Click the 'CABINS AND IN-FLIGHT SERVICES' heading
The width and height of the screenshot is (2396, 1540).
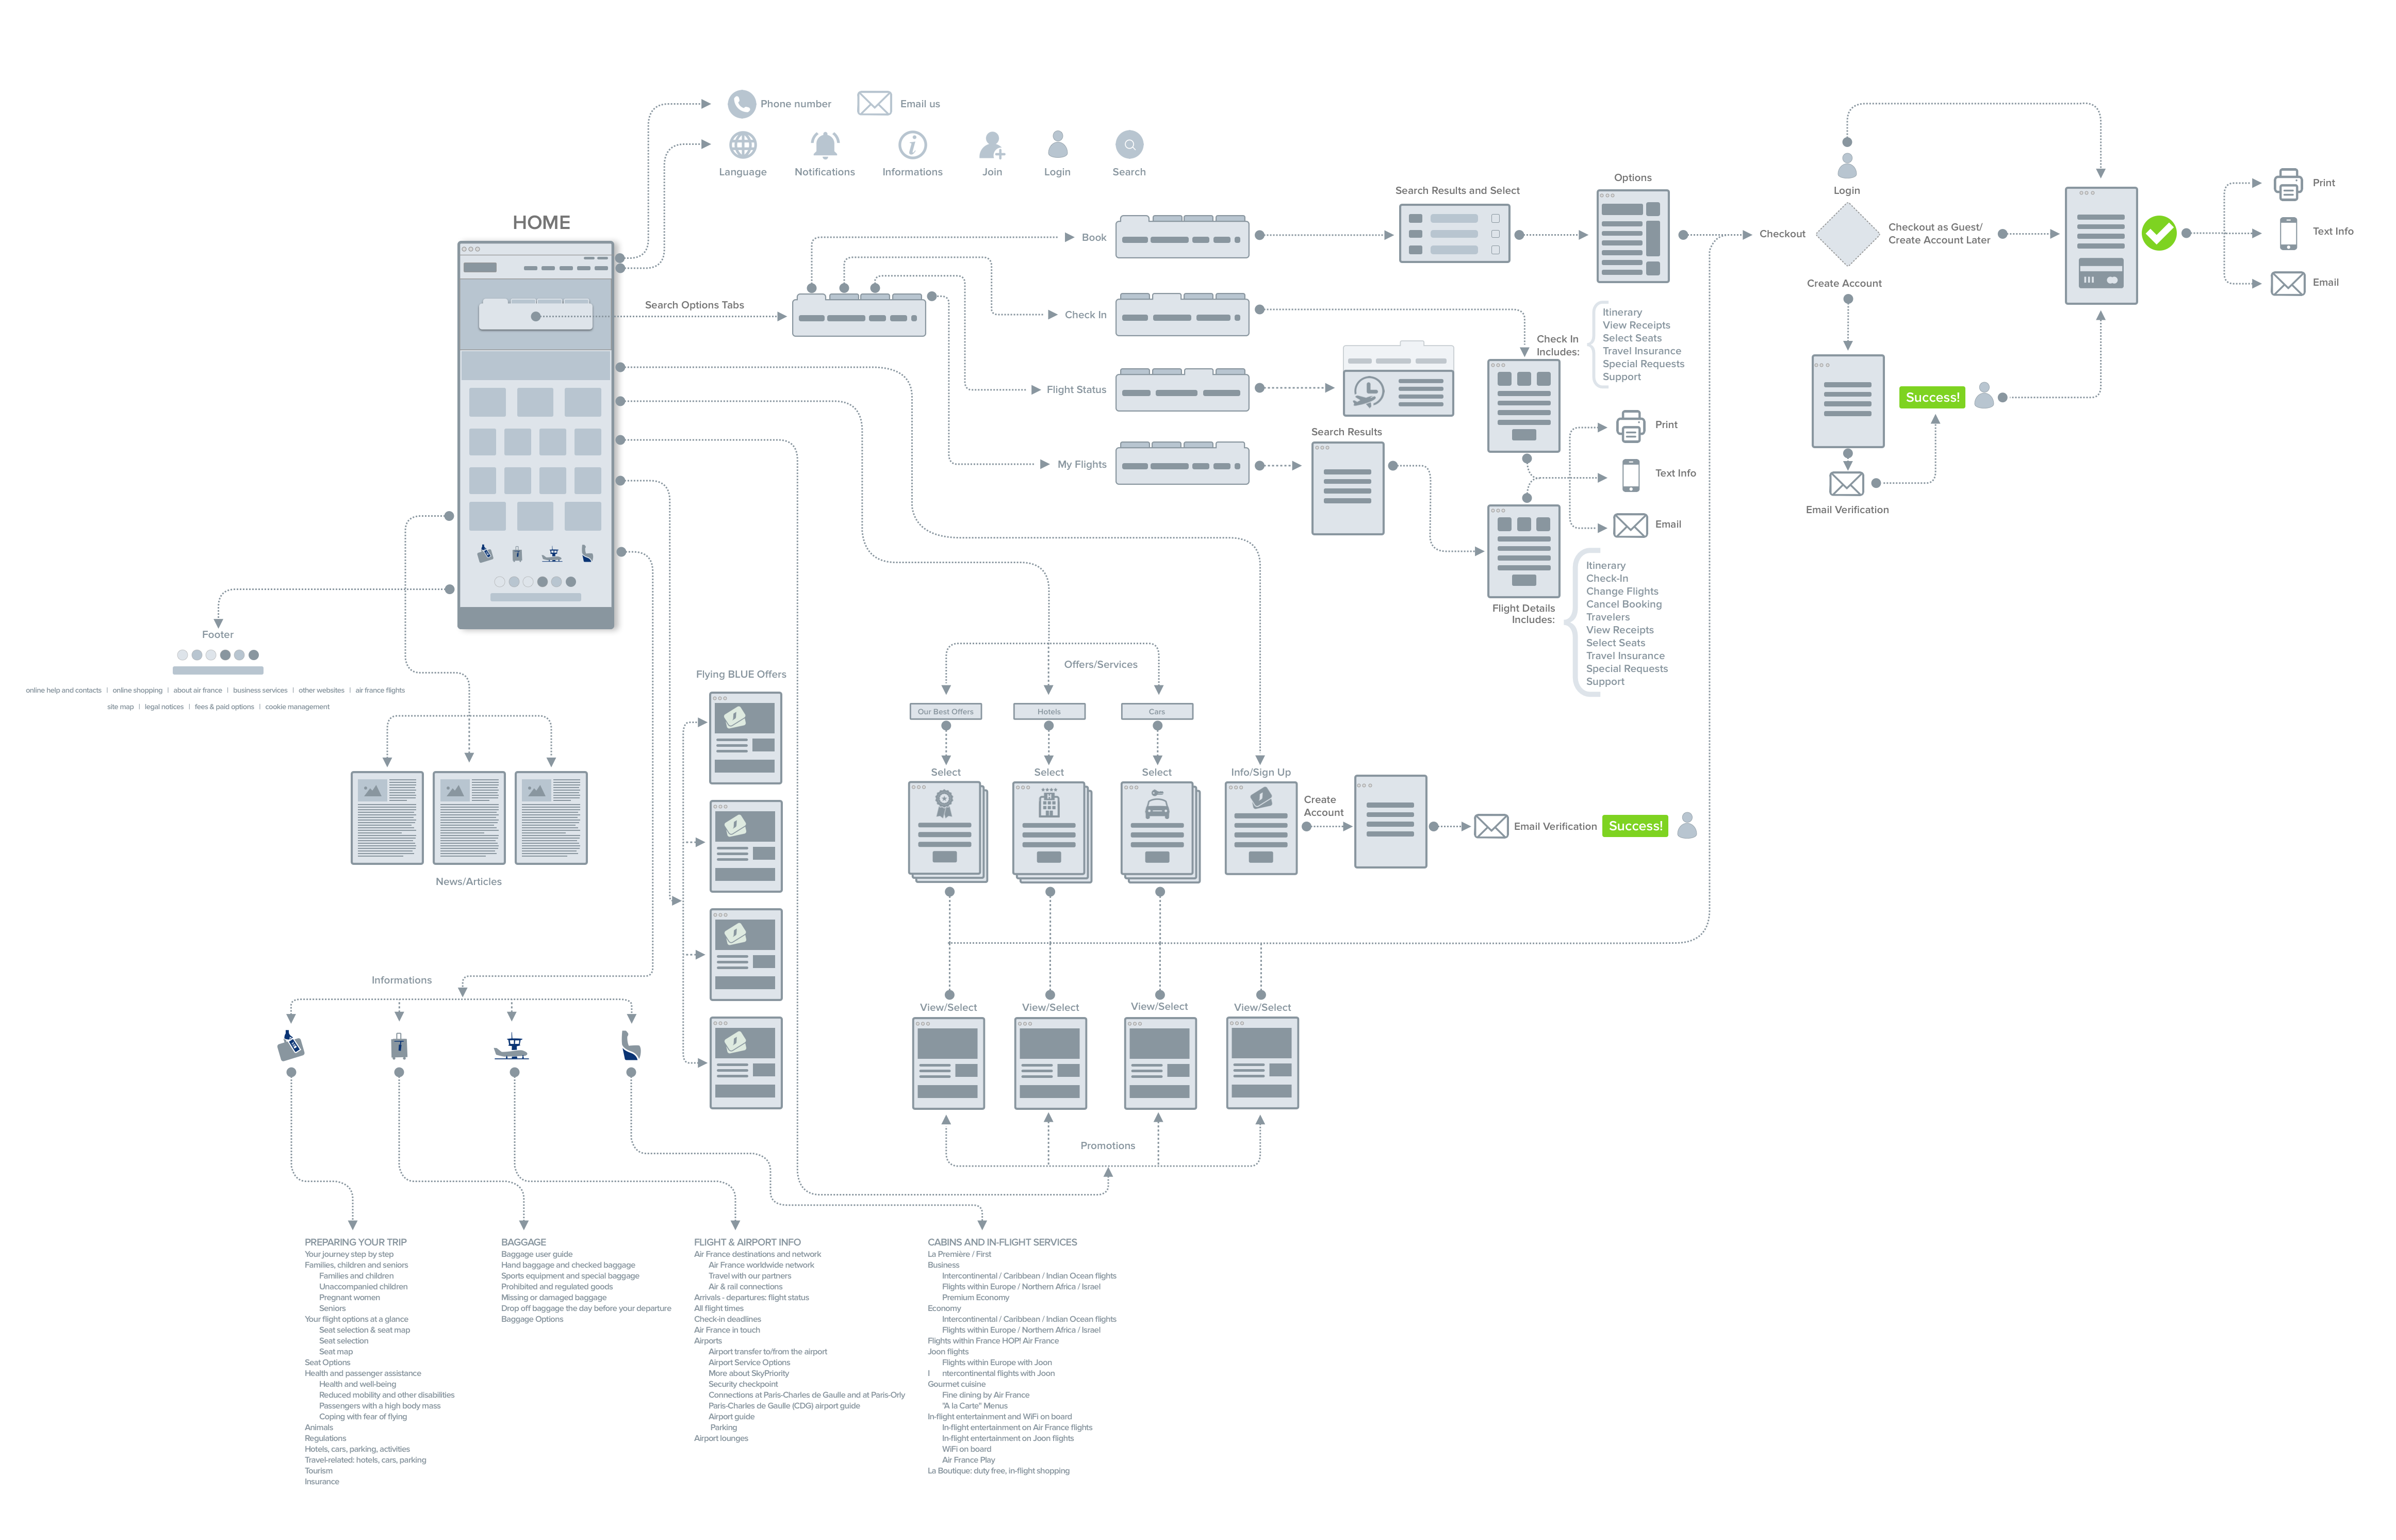click(1002, 1242)
